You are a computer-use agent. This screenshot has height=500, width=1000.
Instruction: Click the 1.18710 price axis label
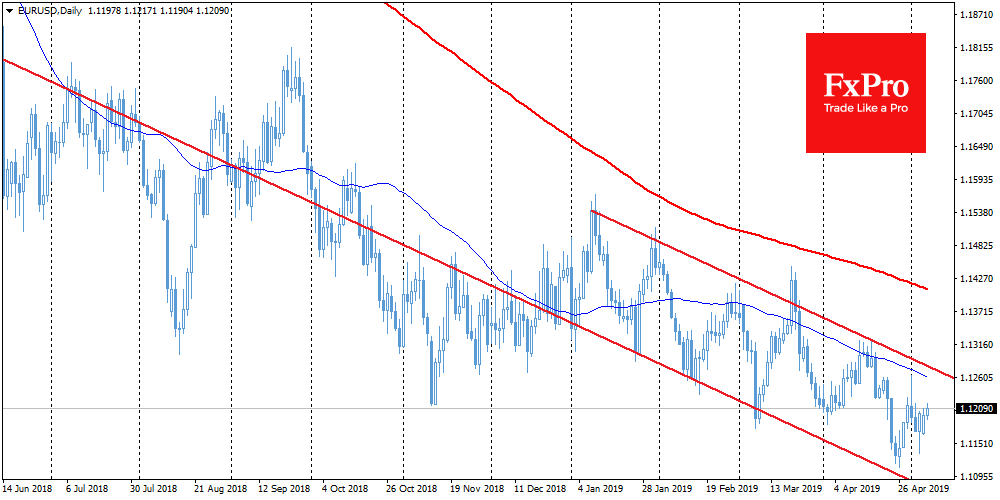[x=977, y=16]
